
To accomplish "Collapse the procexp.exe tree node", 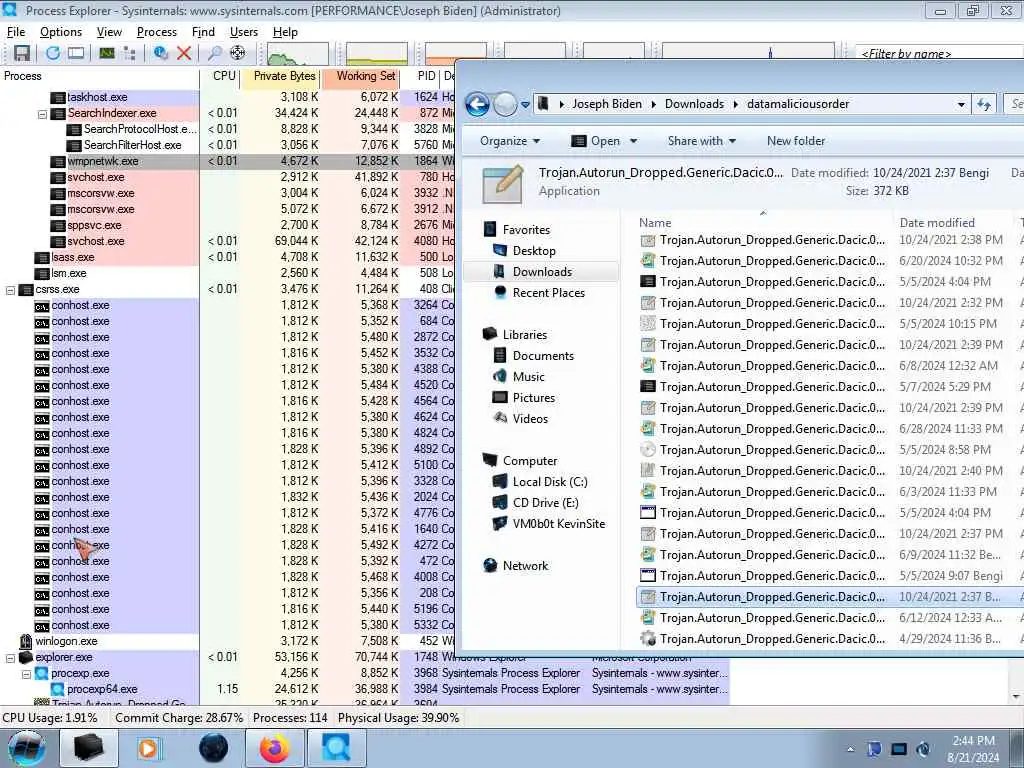I will (26, 673).
